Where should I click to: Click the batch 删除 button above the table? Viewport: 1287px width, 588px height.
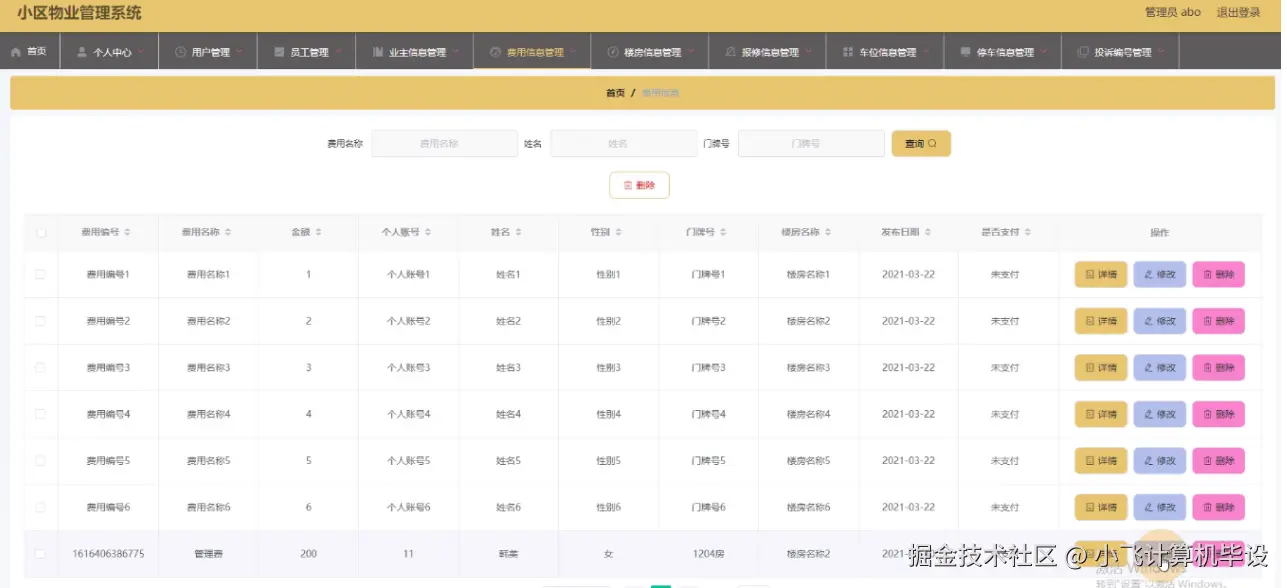(x=639, y=185)
